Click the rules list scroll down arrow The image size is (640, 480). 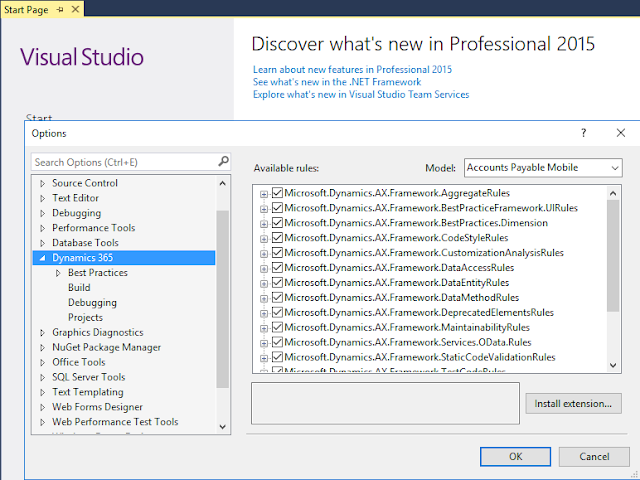pos(613,365)
